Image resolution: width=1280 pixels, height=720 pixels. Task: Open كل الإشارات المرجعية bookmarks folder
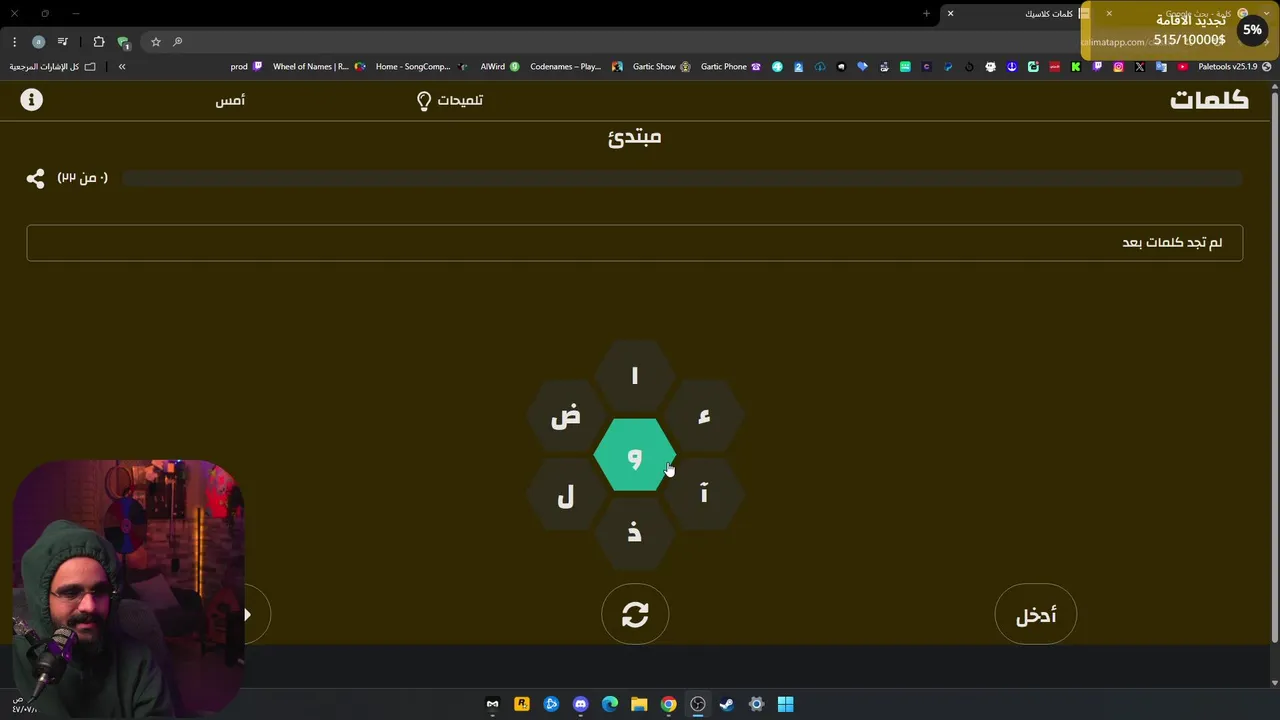pos(53,67)
